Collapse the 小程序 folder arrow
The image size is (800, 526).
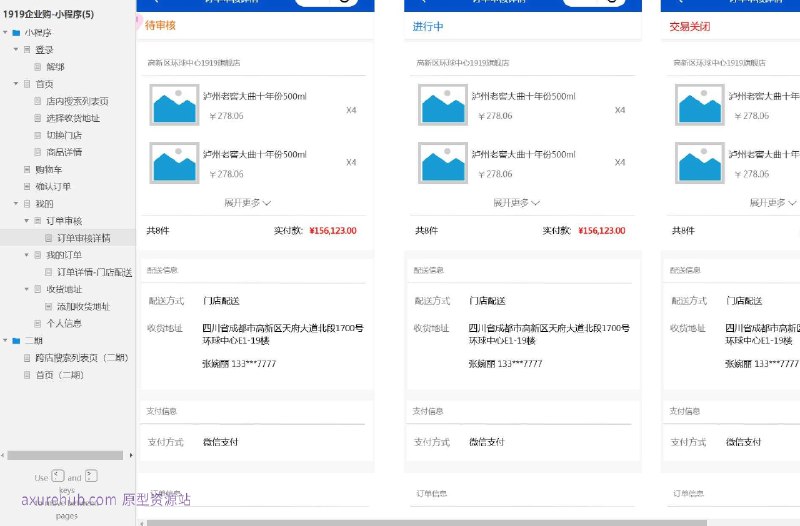pyautogui.click(x=6, y=33)
